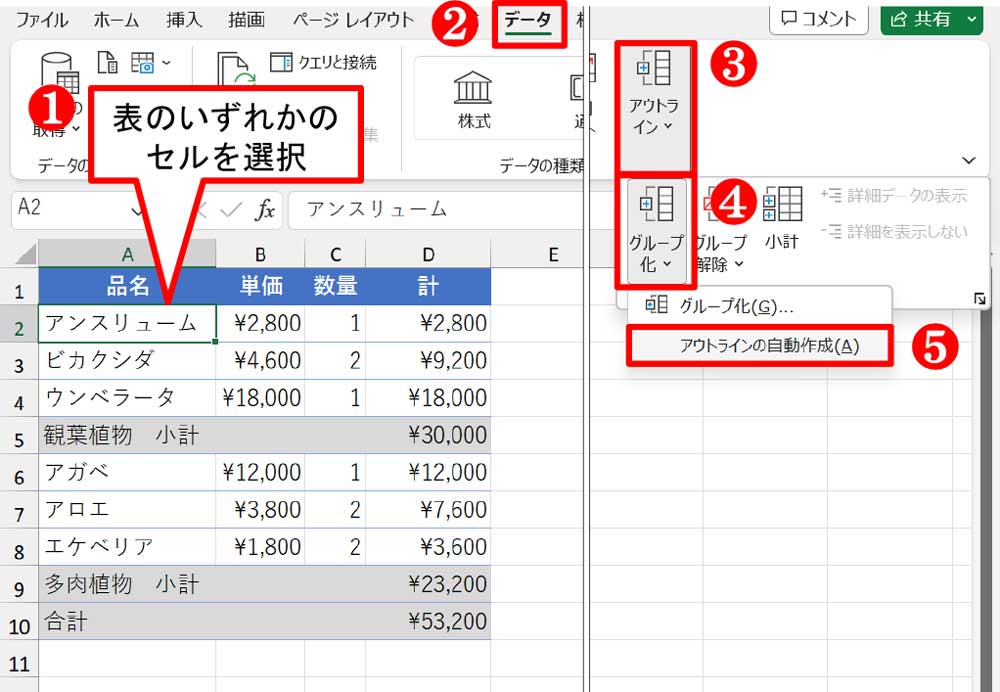The width and height of the screenshot is (1000, 692).
Task: Switch to the データ (Data) tab
Action: (528, 20)
